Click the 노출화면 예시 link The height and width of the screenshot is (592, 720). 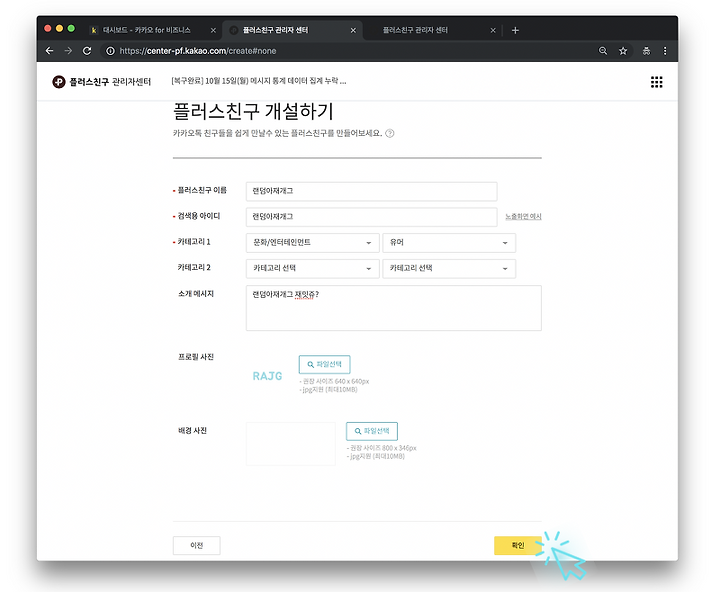pos(523,216)
